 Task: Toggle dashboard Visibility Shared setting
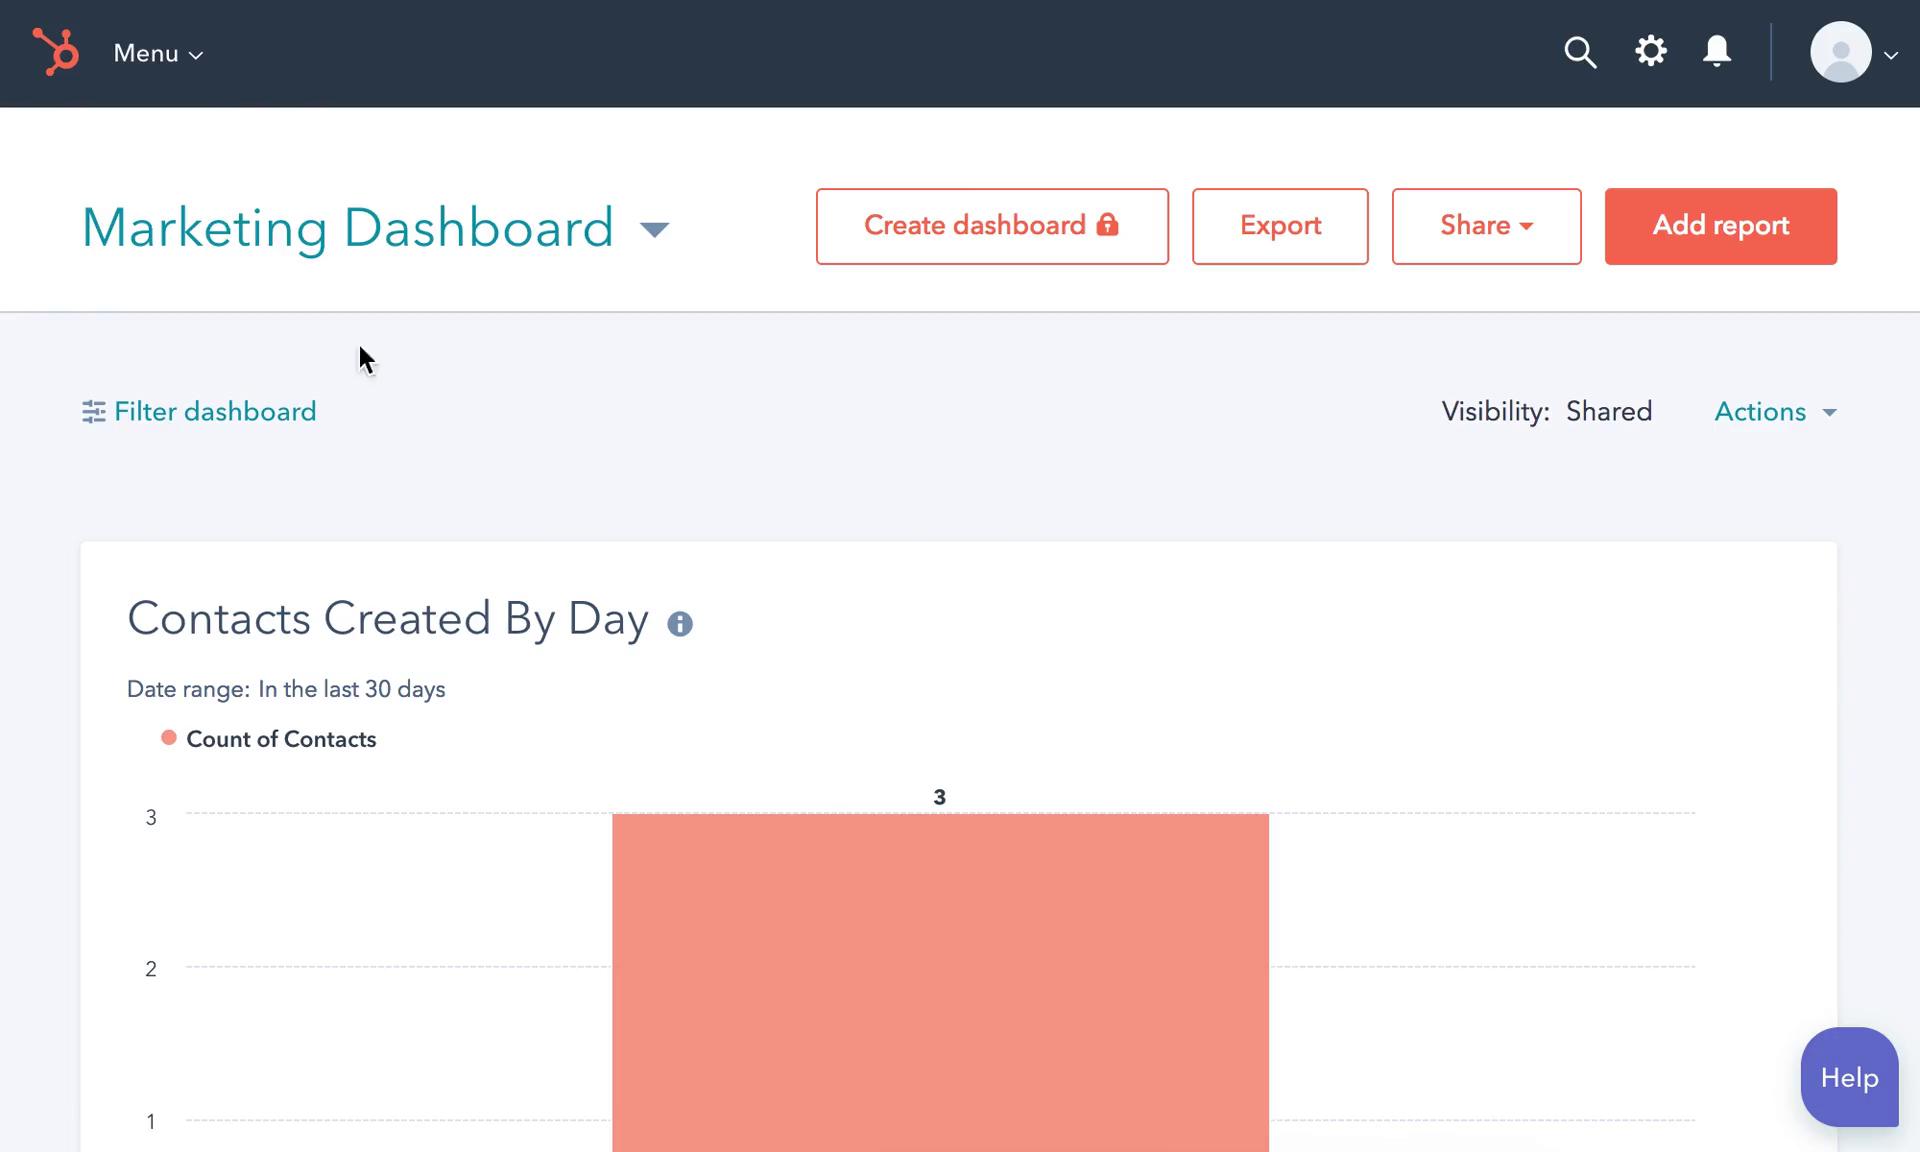point(1609,411)
